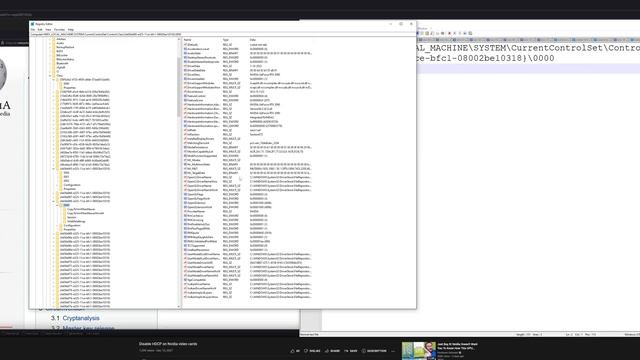Like the YouTube video
Screen dimensions: 640x360
tap(295, 351)
